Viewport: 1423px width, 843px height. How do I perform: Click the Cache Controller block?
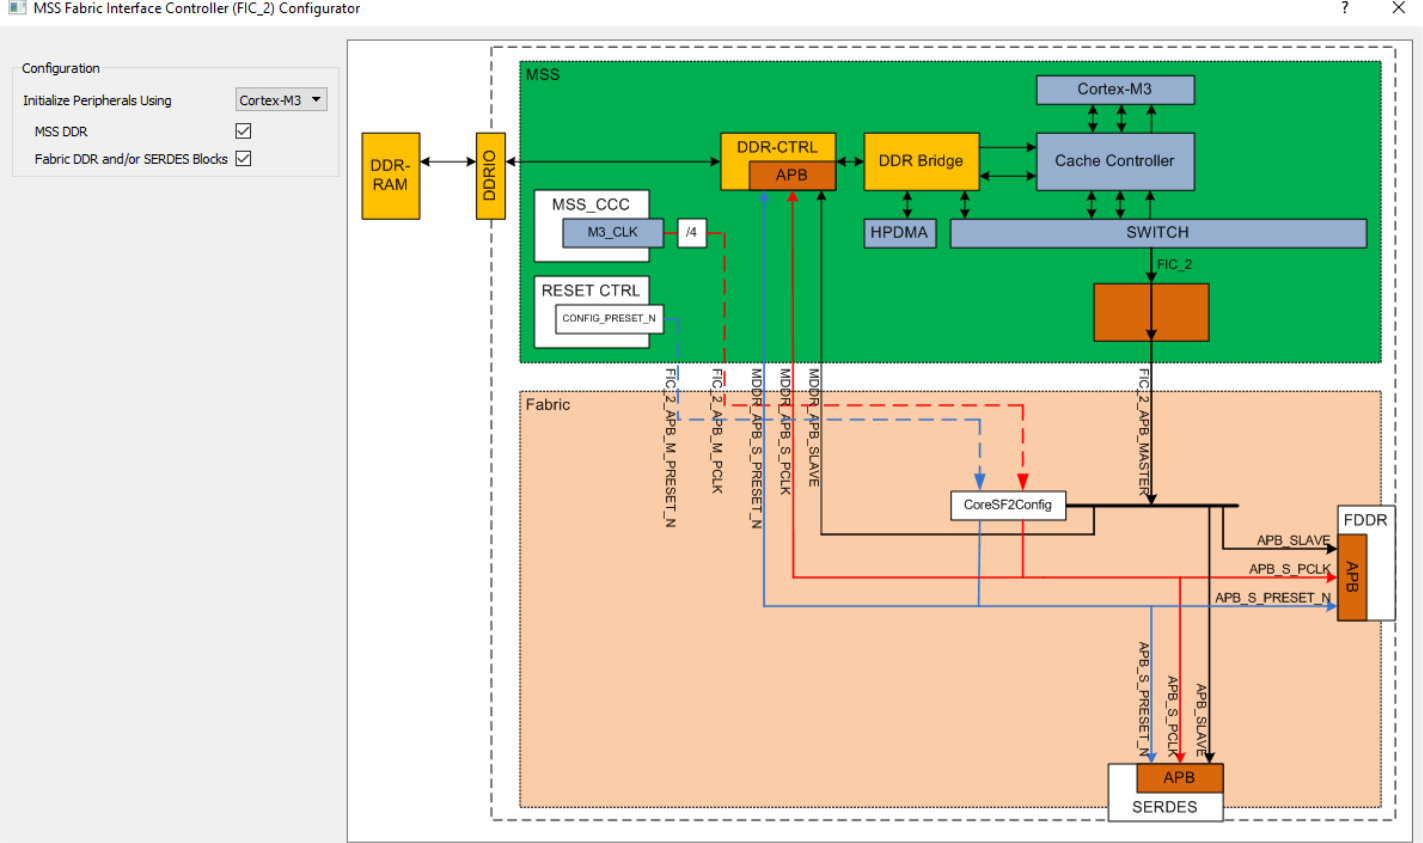[1114, 161]
